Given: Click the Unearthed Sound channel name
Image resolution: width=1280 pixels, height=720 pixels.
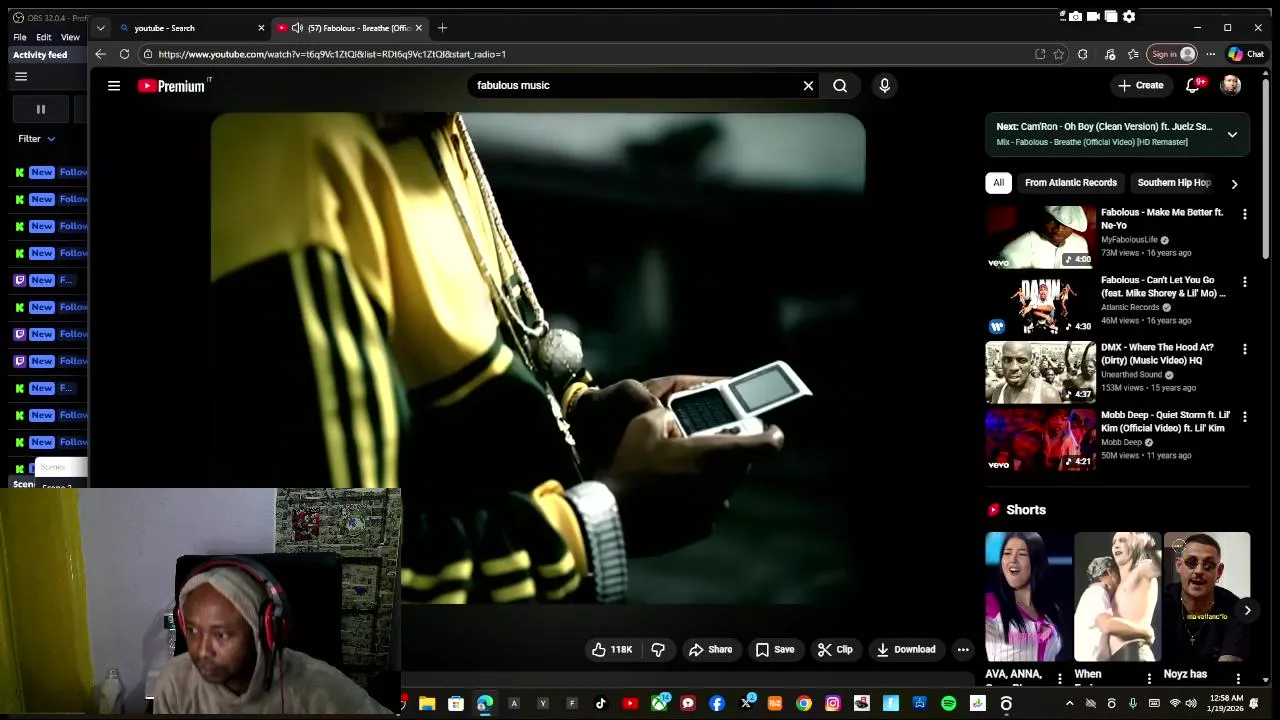Looking at the screenshot, I should [1131, 375].
